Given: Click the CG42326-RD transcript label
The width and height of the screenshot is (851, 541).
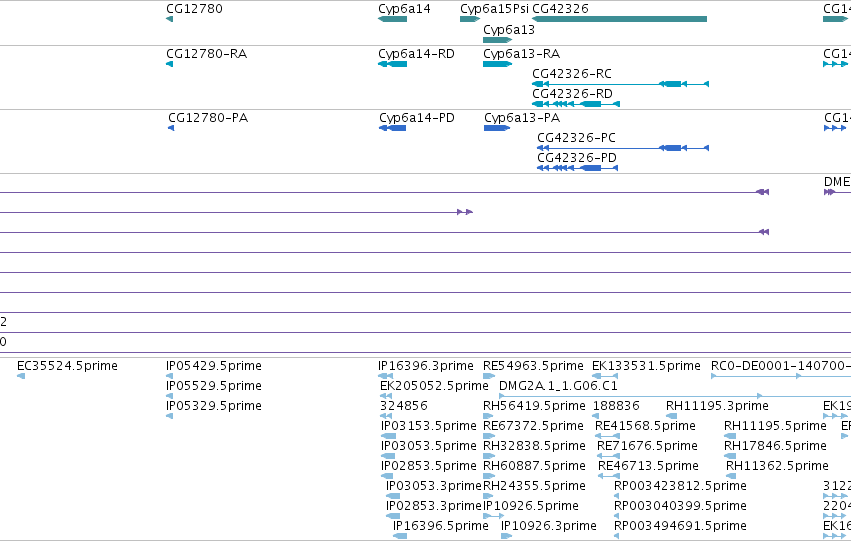Looking at the screenshot, I should coord(572,94).
